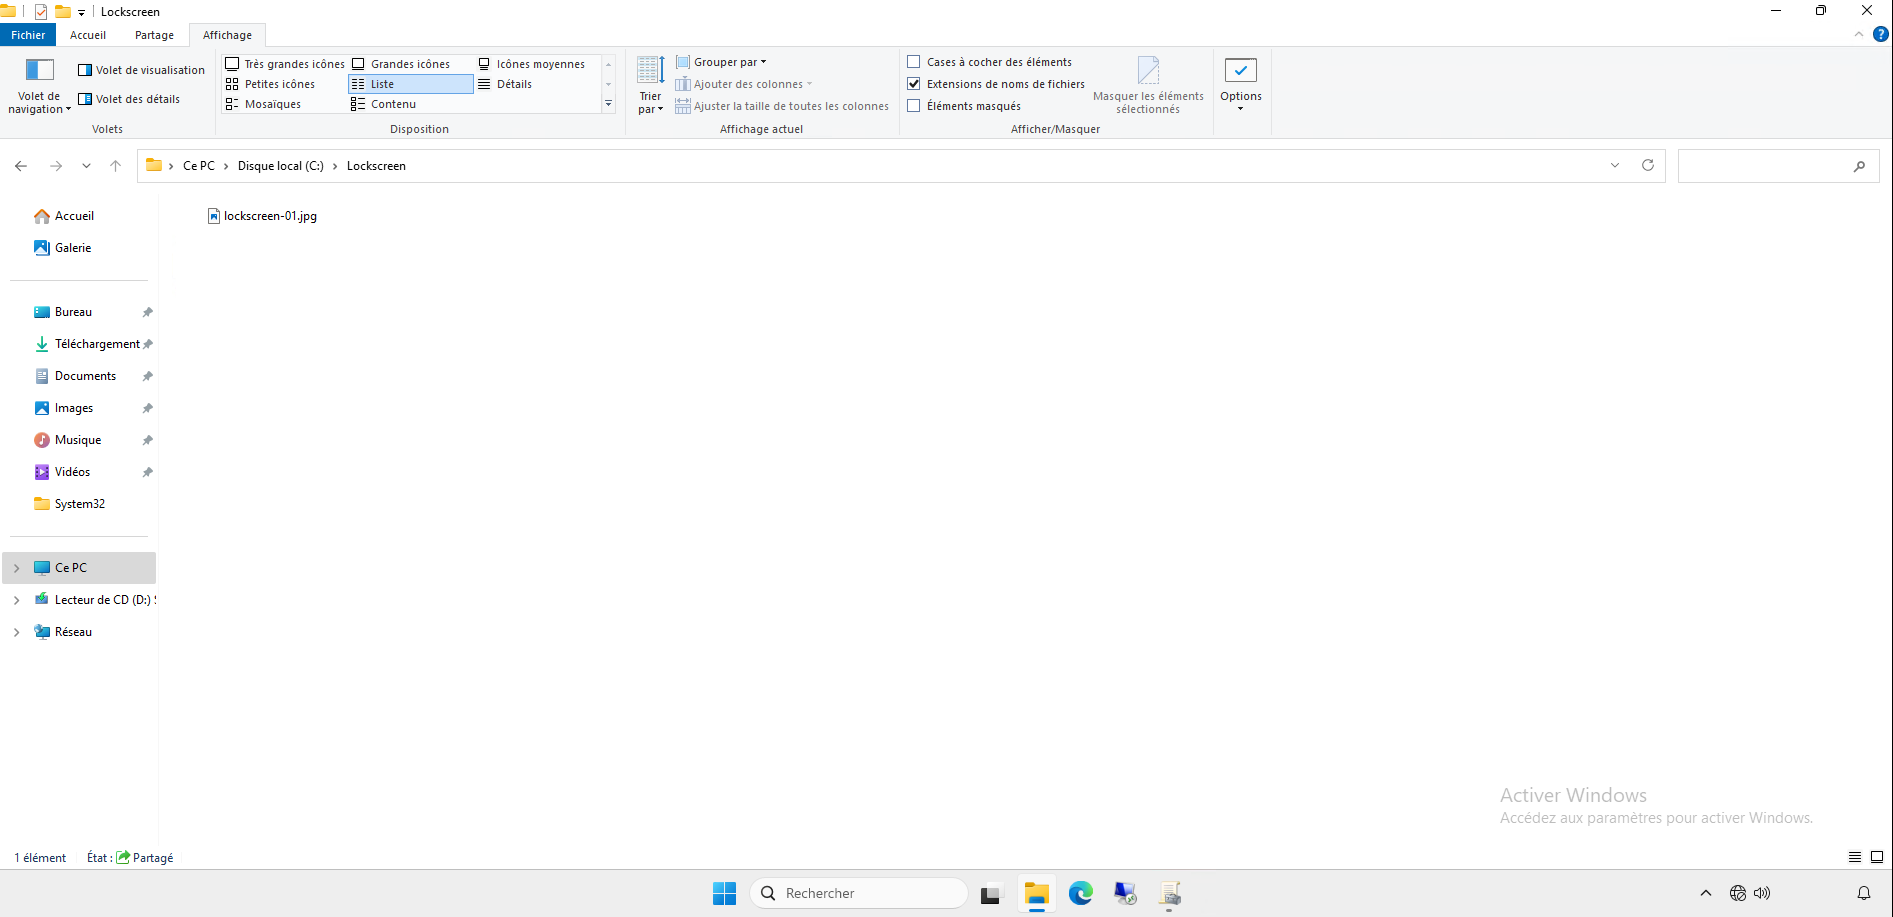Go up one folder level with the up arrow
This screenshot has width=1893, height=917.
[115, 166]
